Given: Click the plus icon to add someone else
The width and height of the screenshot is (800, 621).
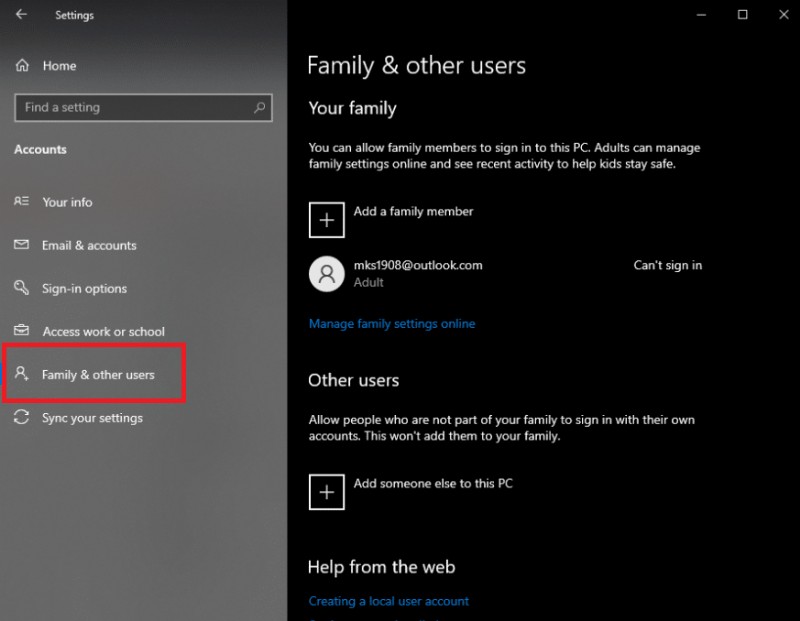Looking at the screenshot, I should pos(326,492).
